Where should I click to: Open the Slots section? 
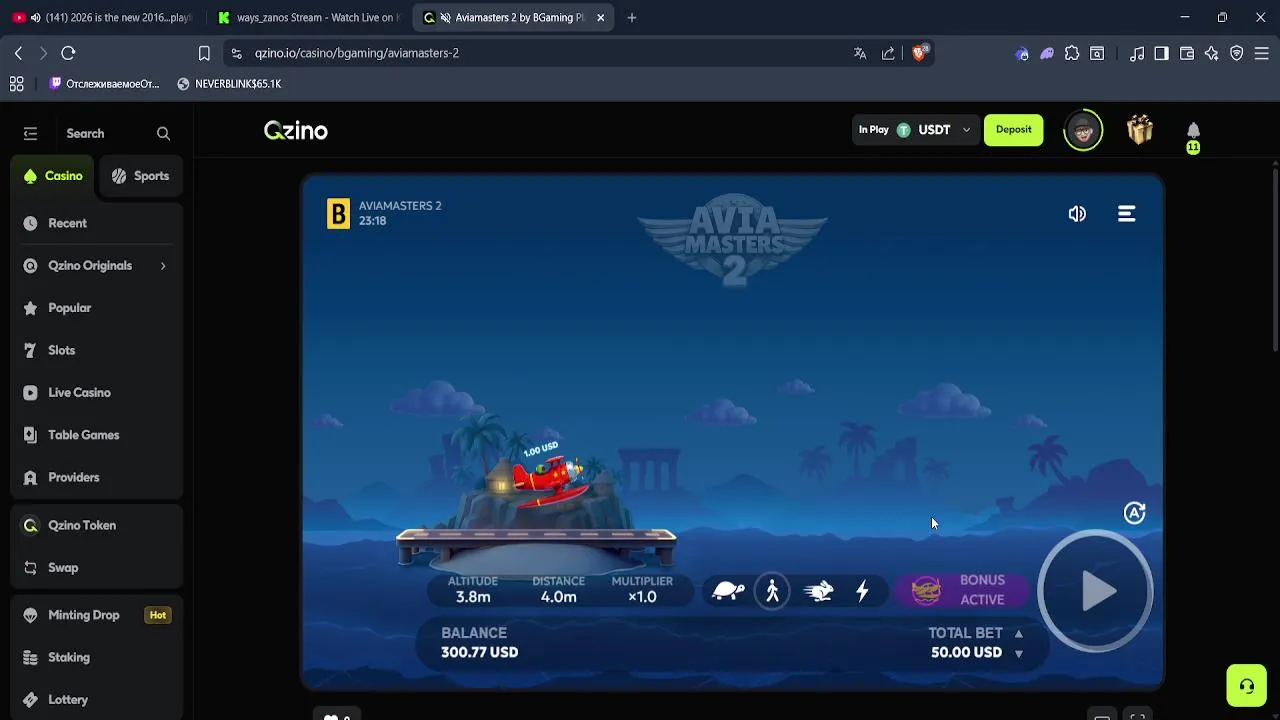click(x=97, y=350)
